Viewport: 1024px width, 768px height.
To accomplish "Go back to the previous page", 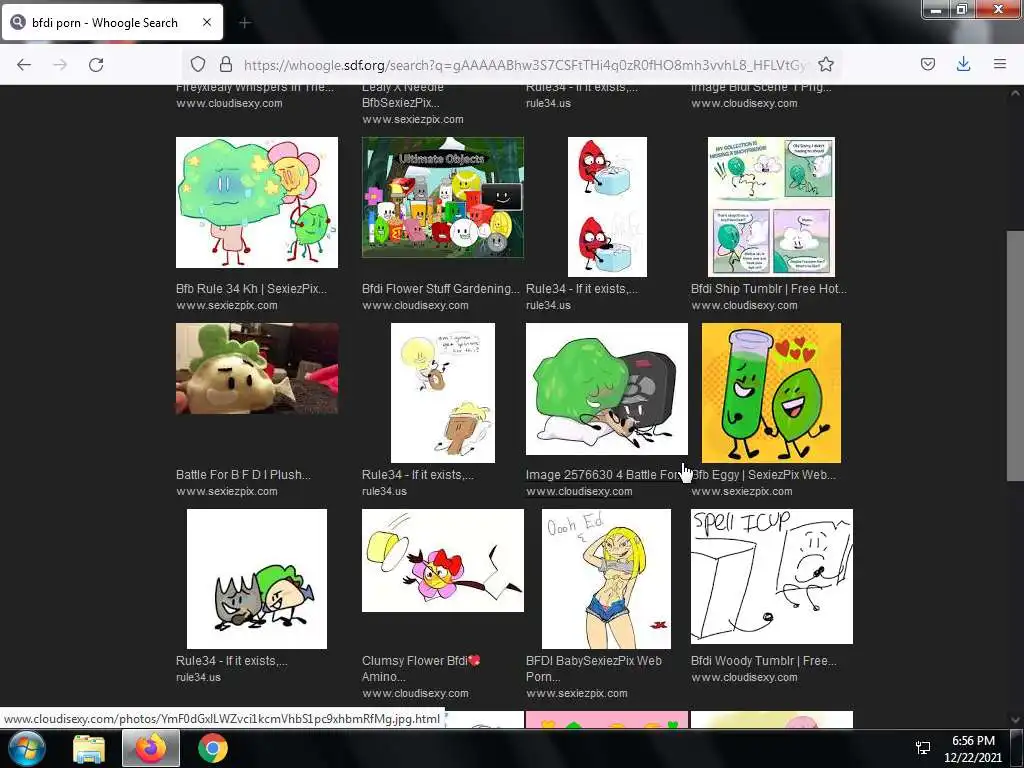I will (24, 64).
